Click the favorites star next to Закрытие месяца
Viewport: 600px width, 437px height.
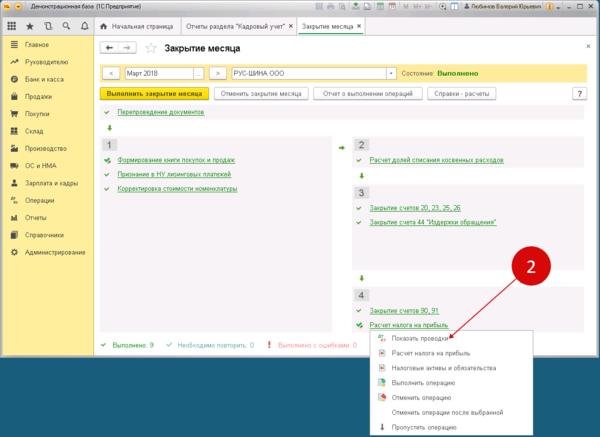152,48
